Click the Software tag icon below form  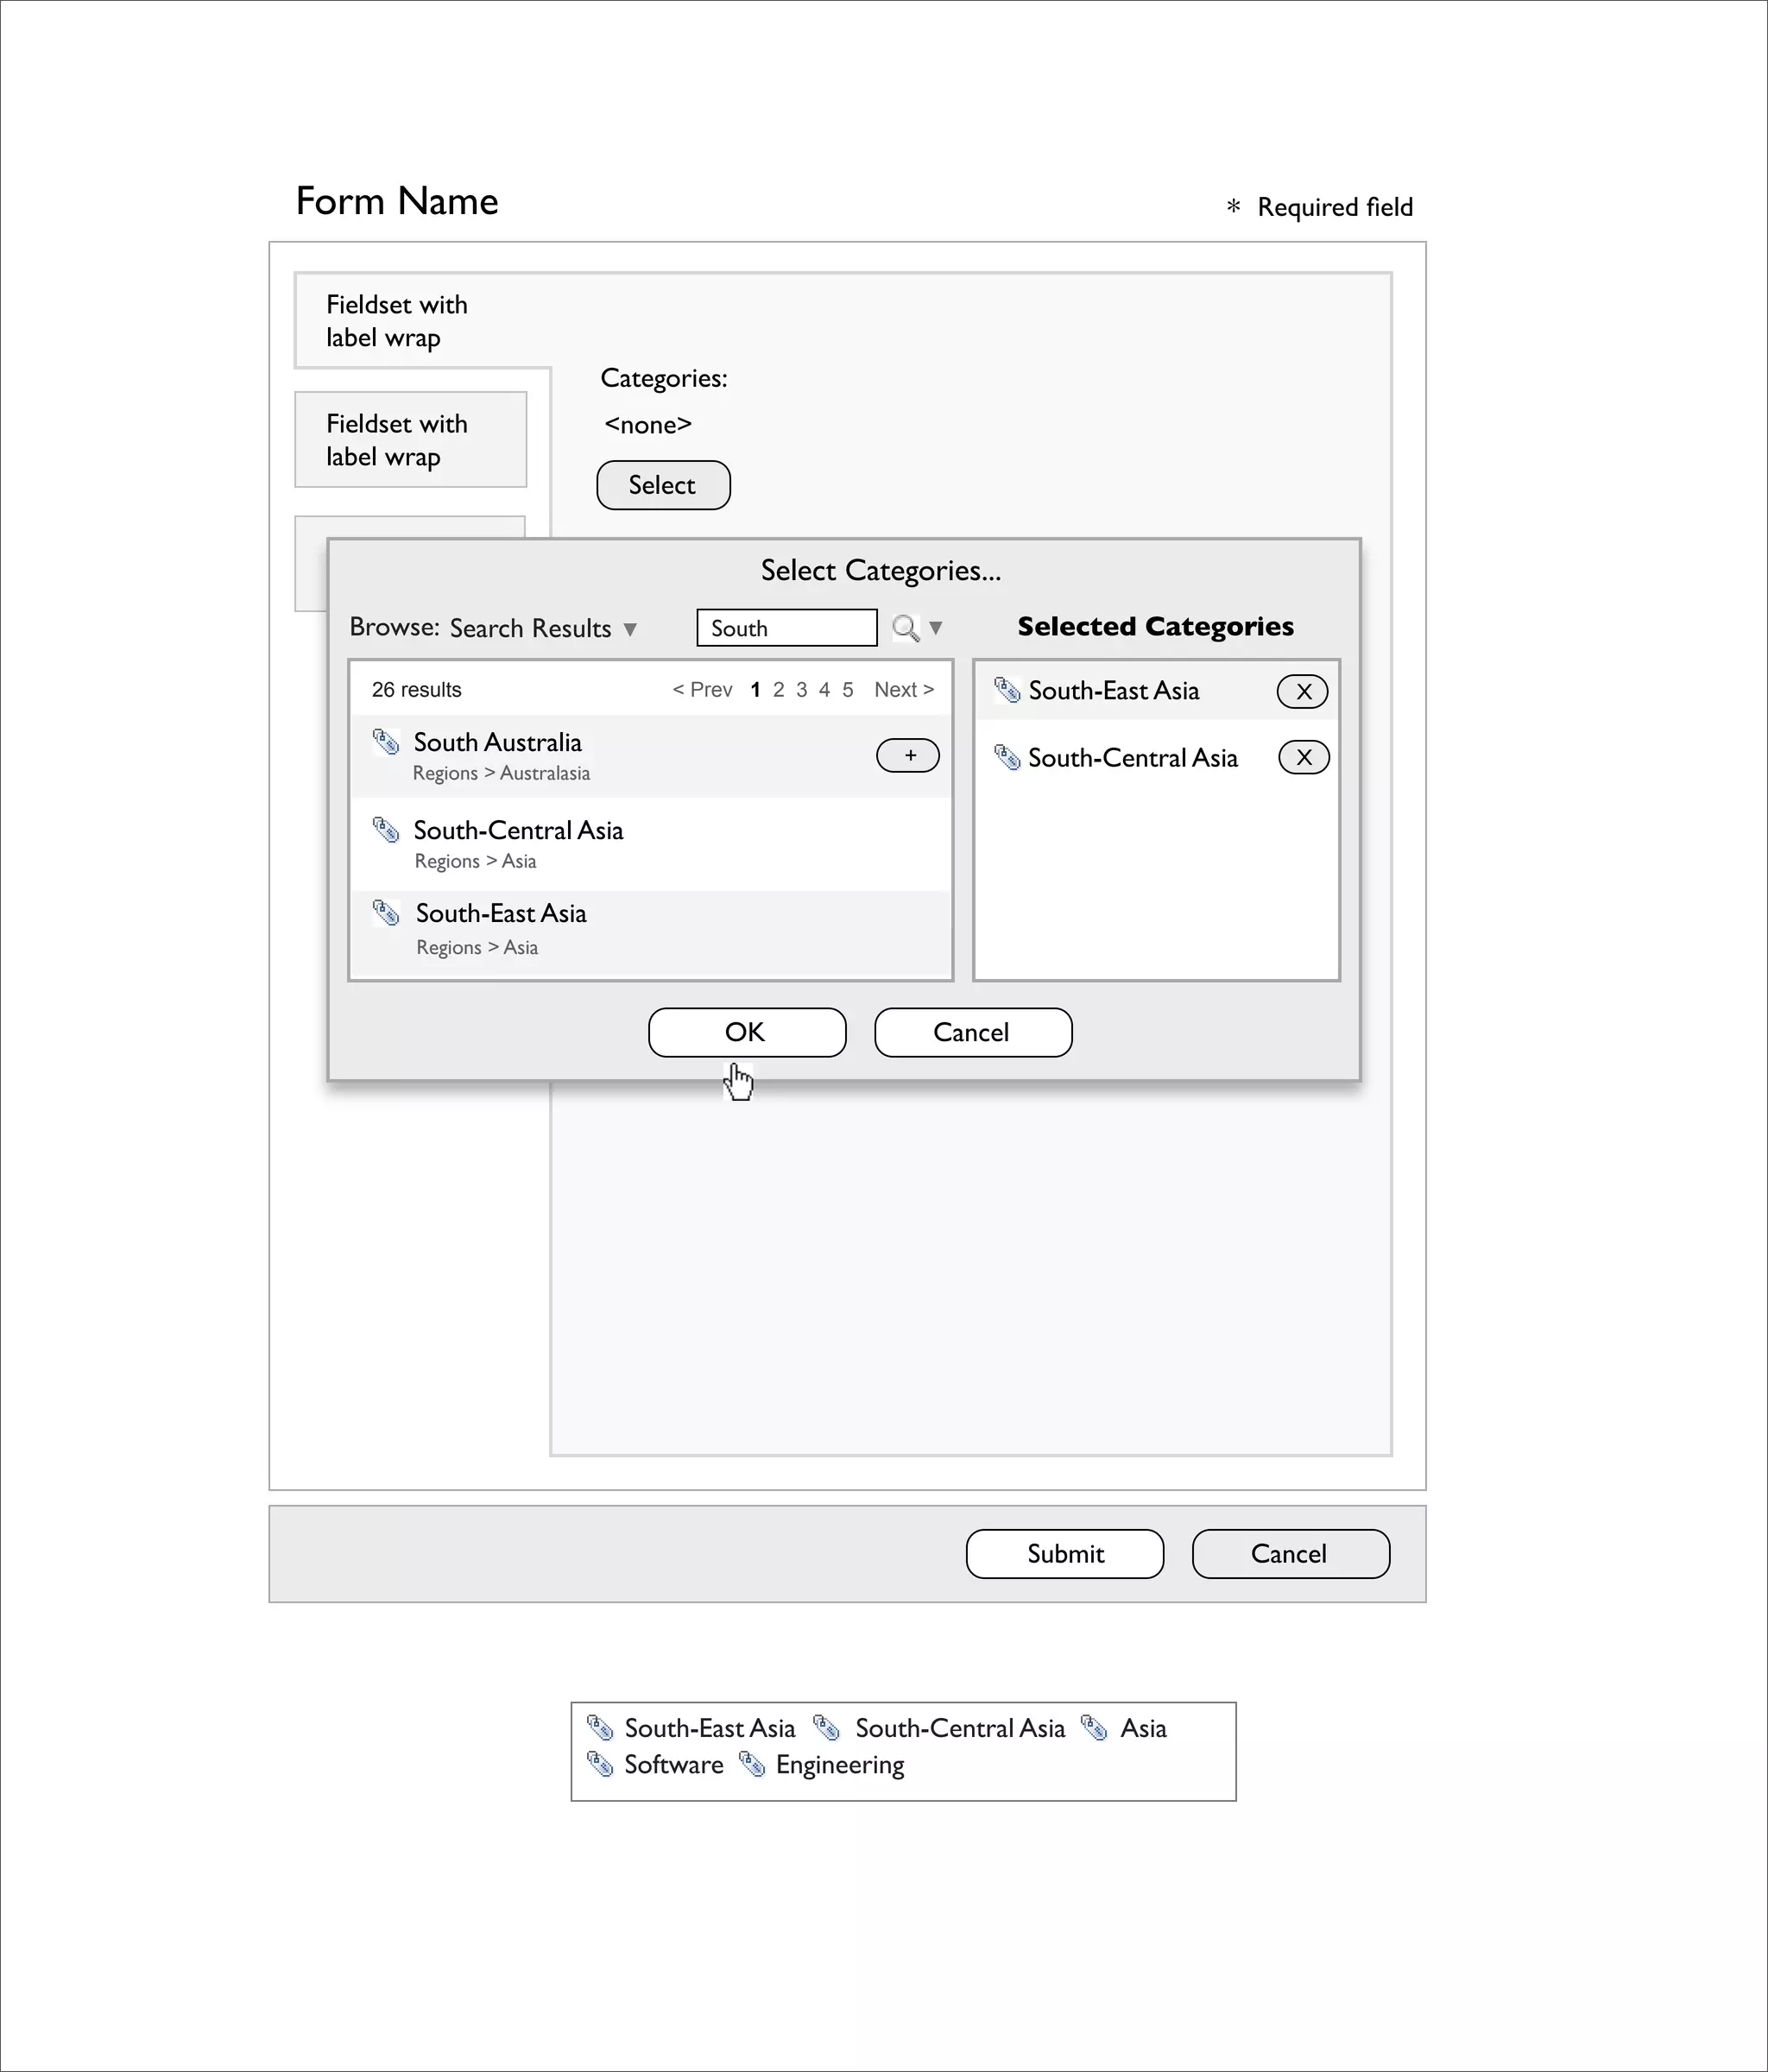[600, 1764]
